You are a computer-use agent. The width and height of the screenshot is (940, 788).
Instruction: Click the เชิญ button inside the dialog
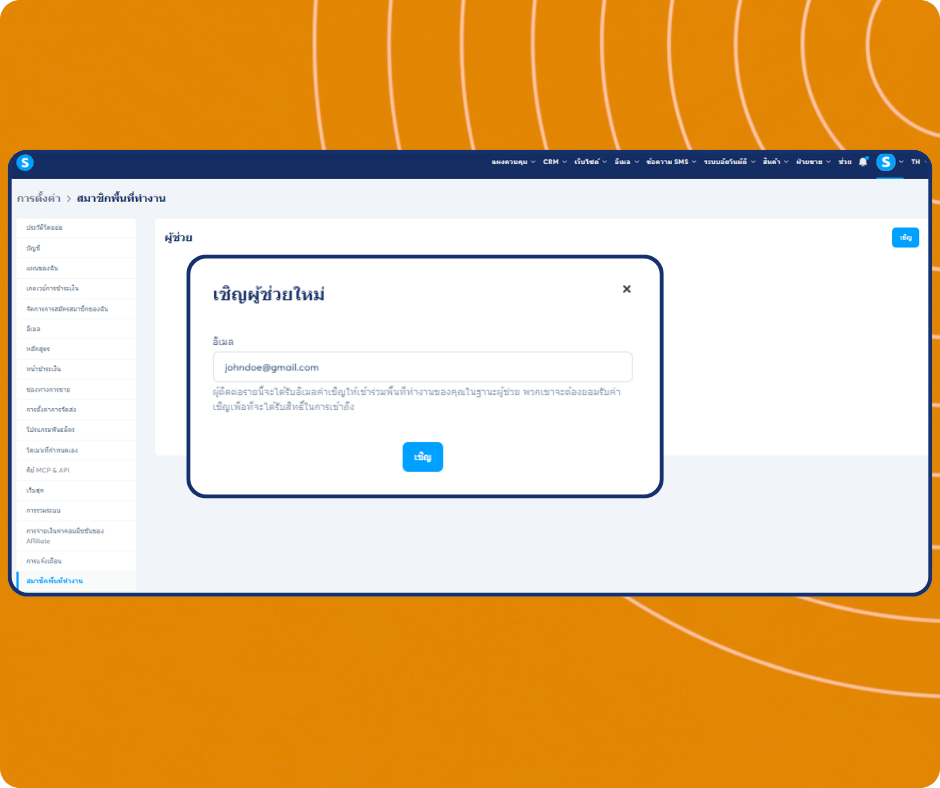click(x=423, y=457)
